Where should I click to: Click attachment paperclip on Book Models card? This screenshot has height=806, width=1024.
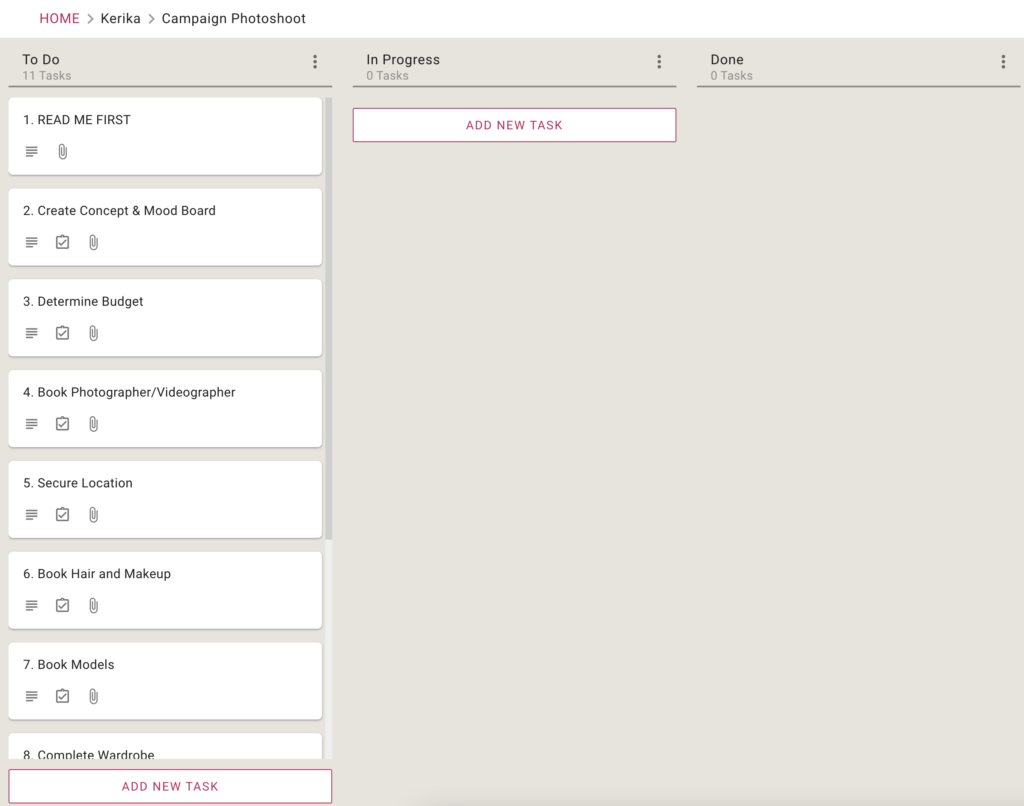pos(94,696)
